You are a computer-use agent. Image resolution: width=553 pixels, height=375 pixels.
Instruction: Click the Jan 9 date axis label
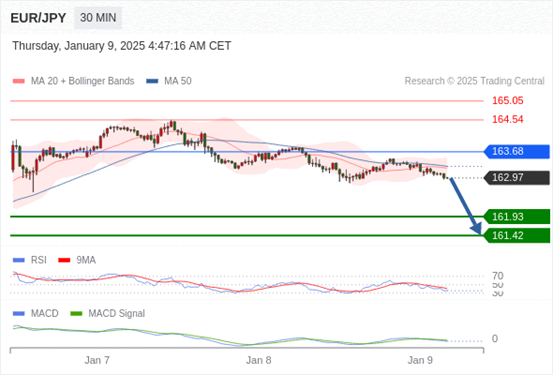[420, 361]
